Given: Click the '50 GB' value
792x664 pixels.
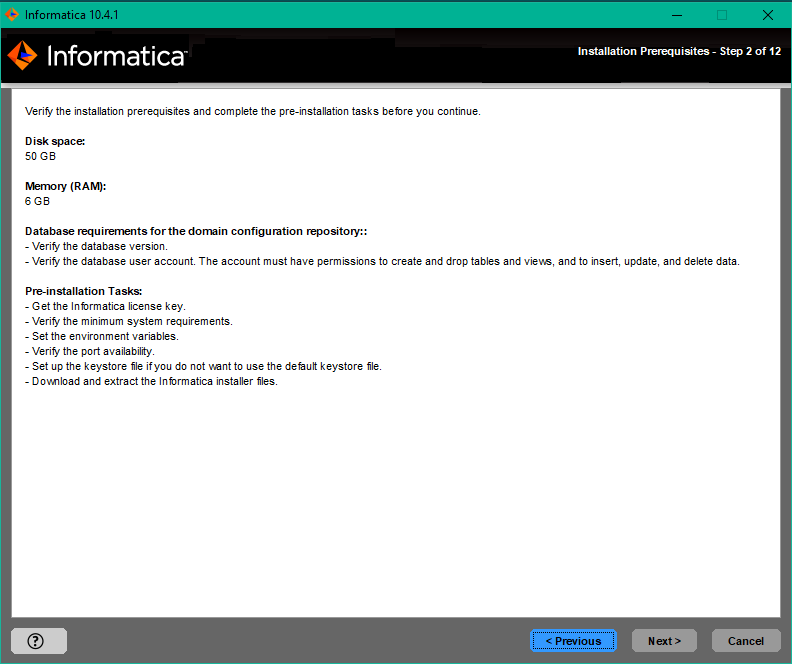Looking at the screenshot, I should [40, 156].
